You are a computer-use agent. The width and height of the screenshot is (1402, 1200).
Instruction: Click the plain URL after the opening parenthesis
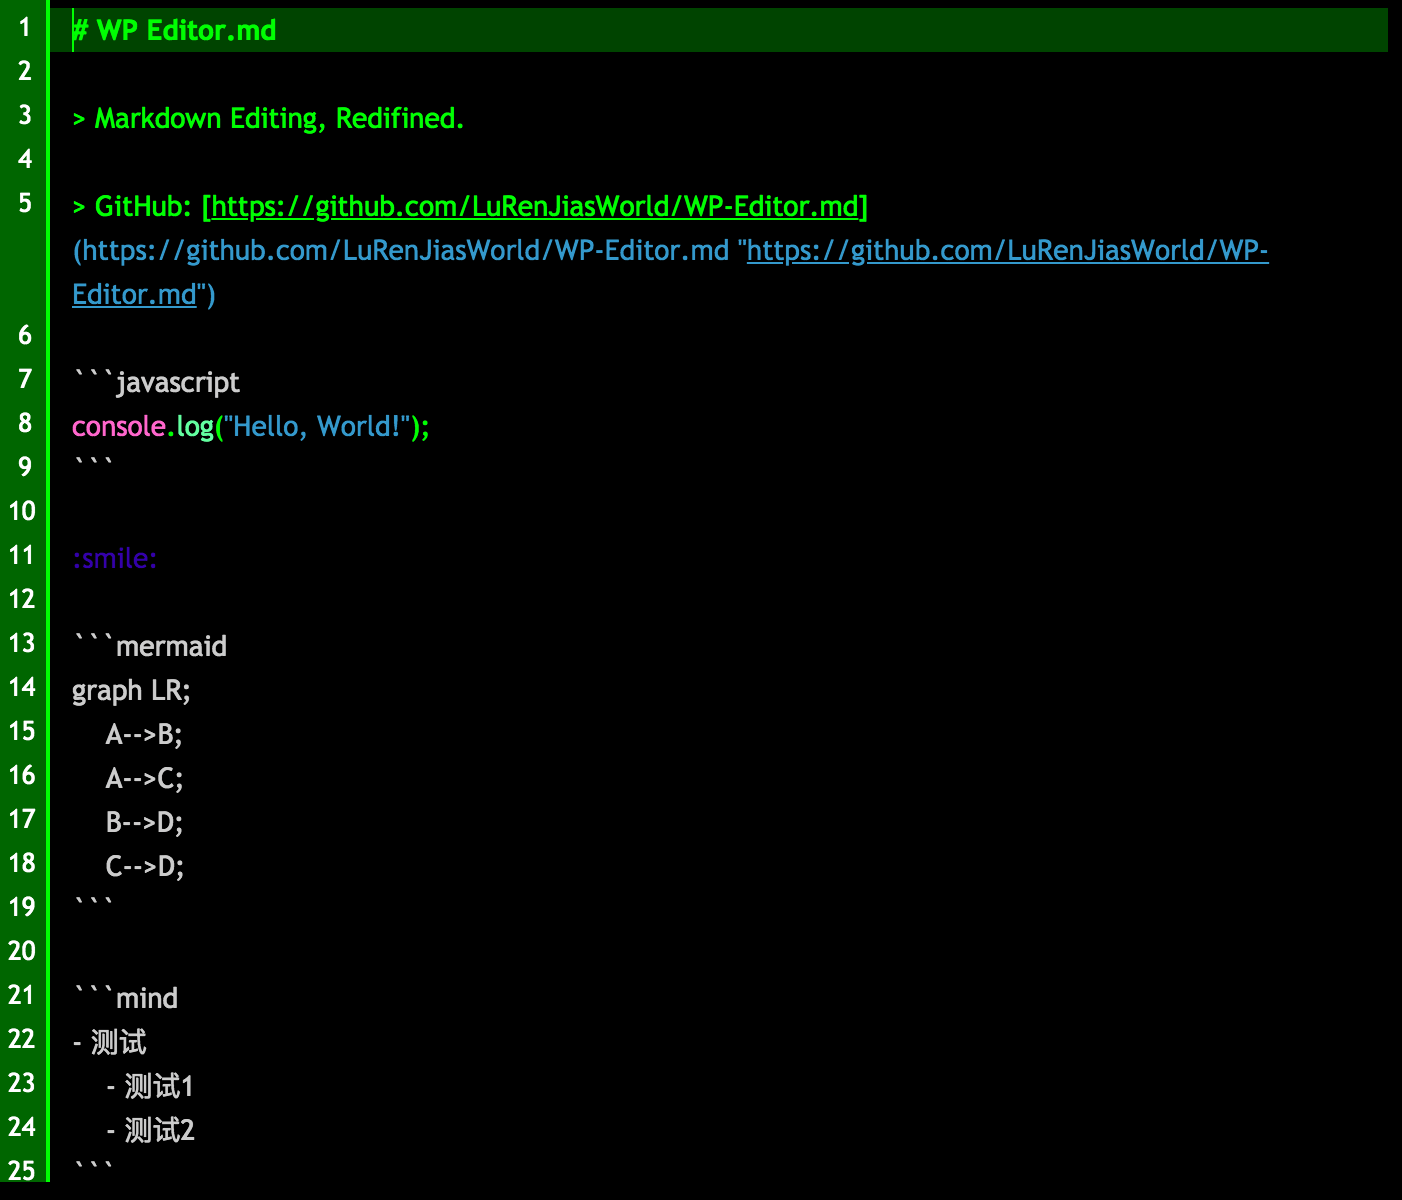click(x=405, y=250)
